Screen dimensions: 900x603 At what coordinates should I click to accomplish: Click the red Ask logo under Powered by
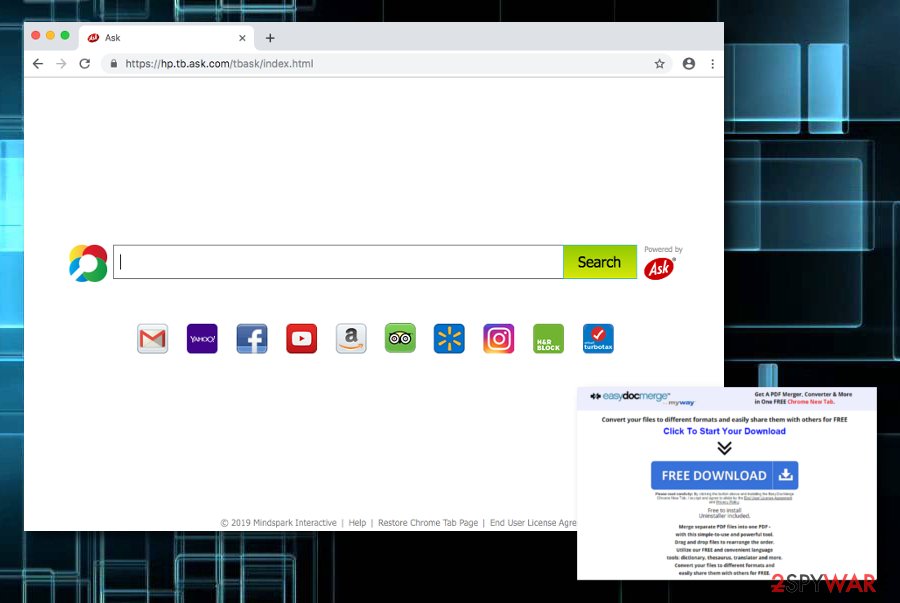[x=660, y=268]
